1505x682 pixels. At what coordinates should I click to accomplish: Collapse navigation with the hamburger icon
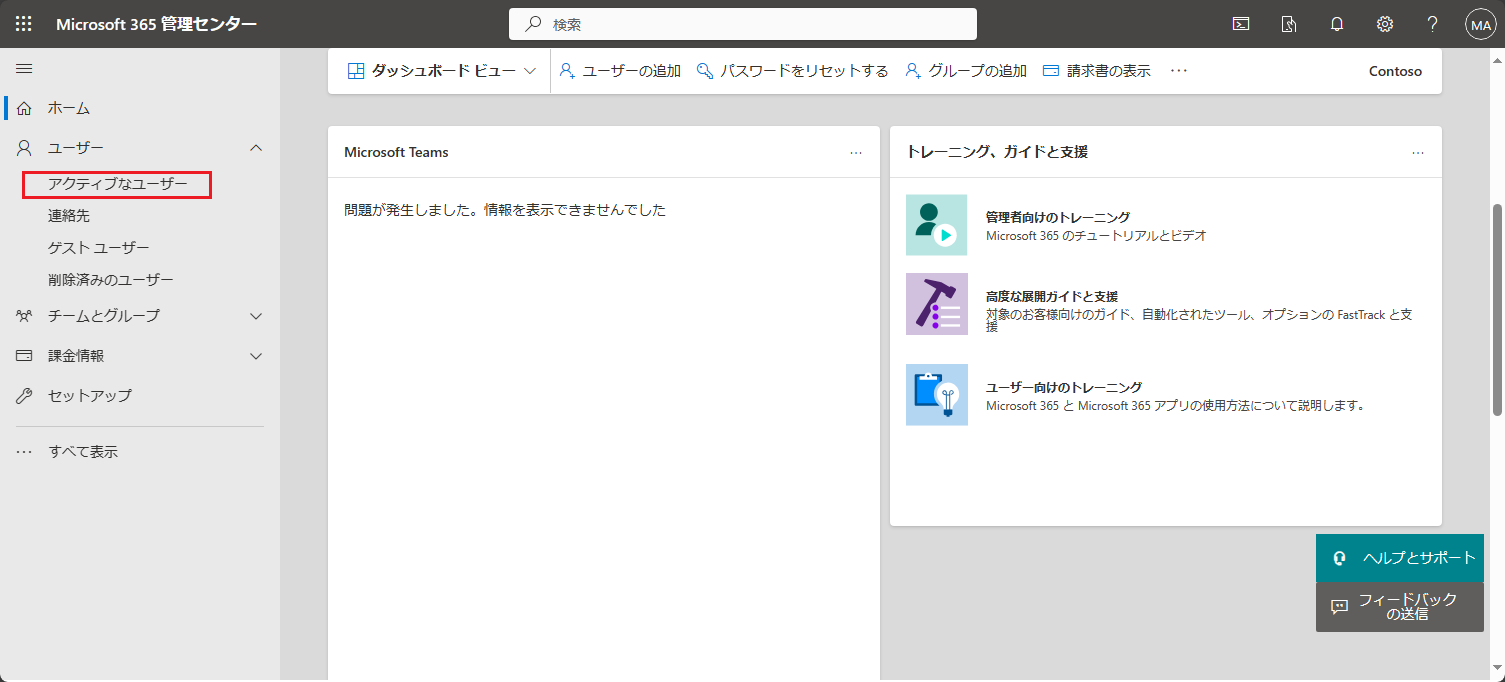coord(24,68)
